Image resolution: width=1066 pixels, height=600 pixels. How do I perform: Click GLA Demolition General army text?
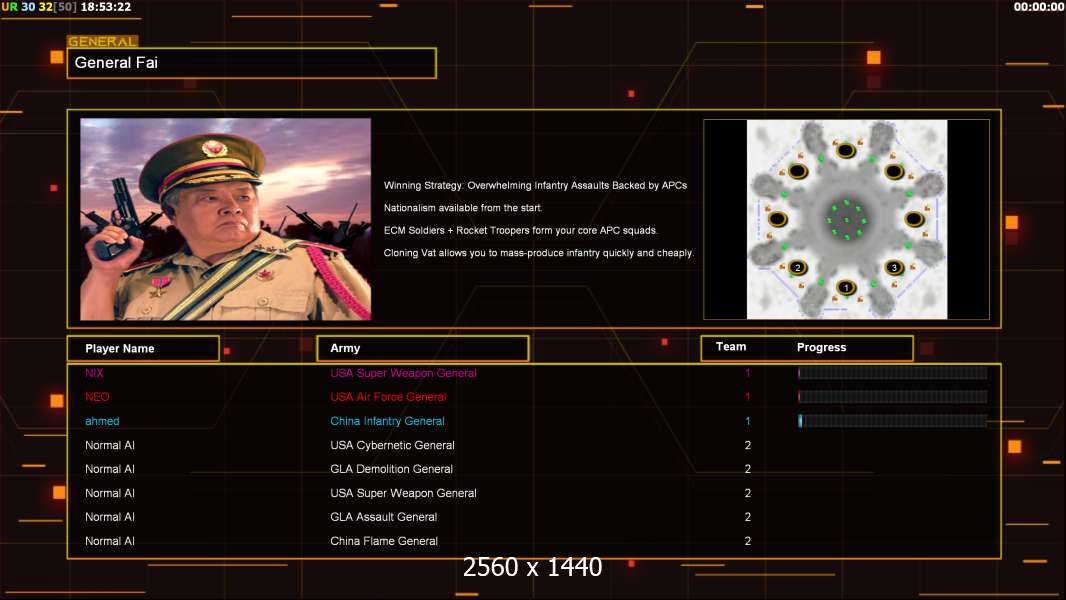click(392, 469)
